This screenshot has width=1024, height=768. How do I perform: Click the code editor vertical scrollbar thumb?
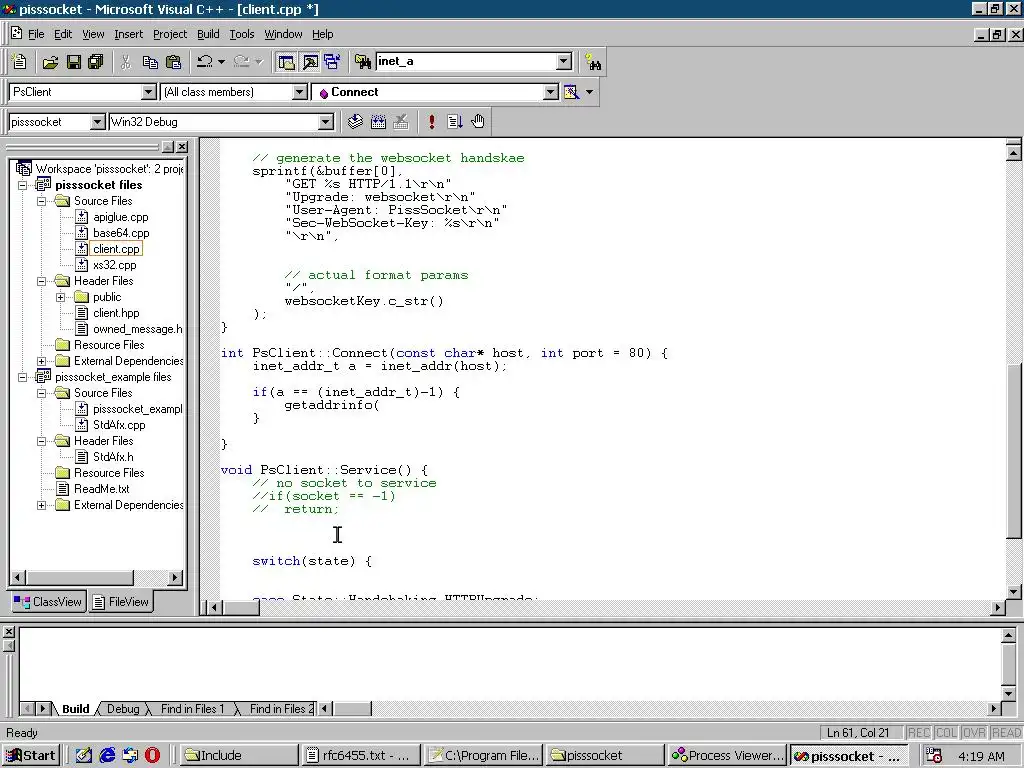(1014, 451)
